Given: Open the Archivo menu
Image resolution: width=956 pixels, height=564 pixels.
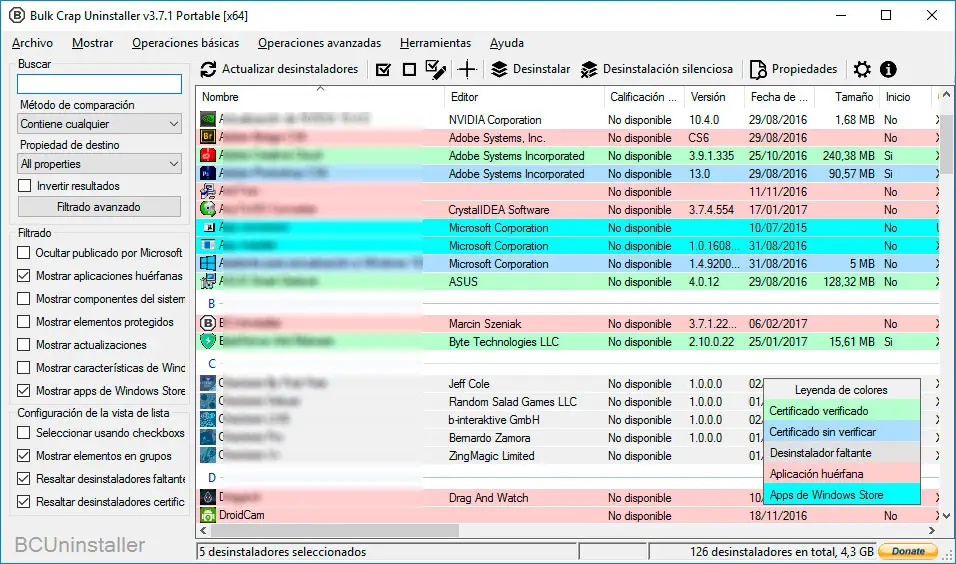Looking at the screenshot, I should point(32,43).
